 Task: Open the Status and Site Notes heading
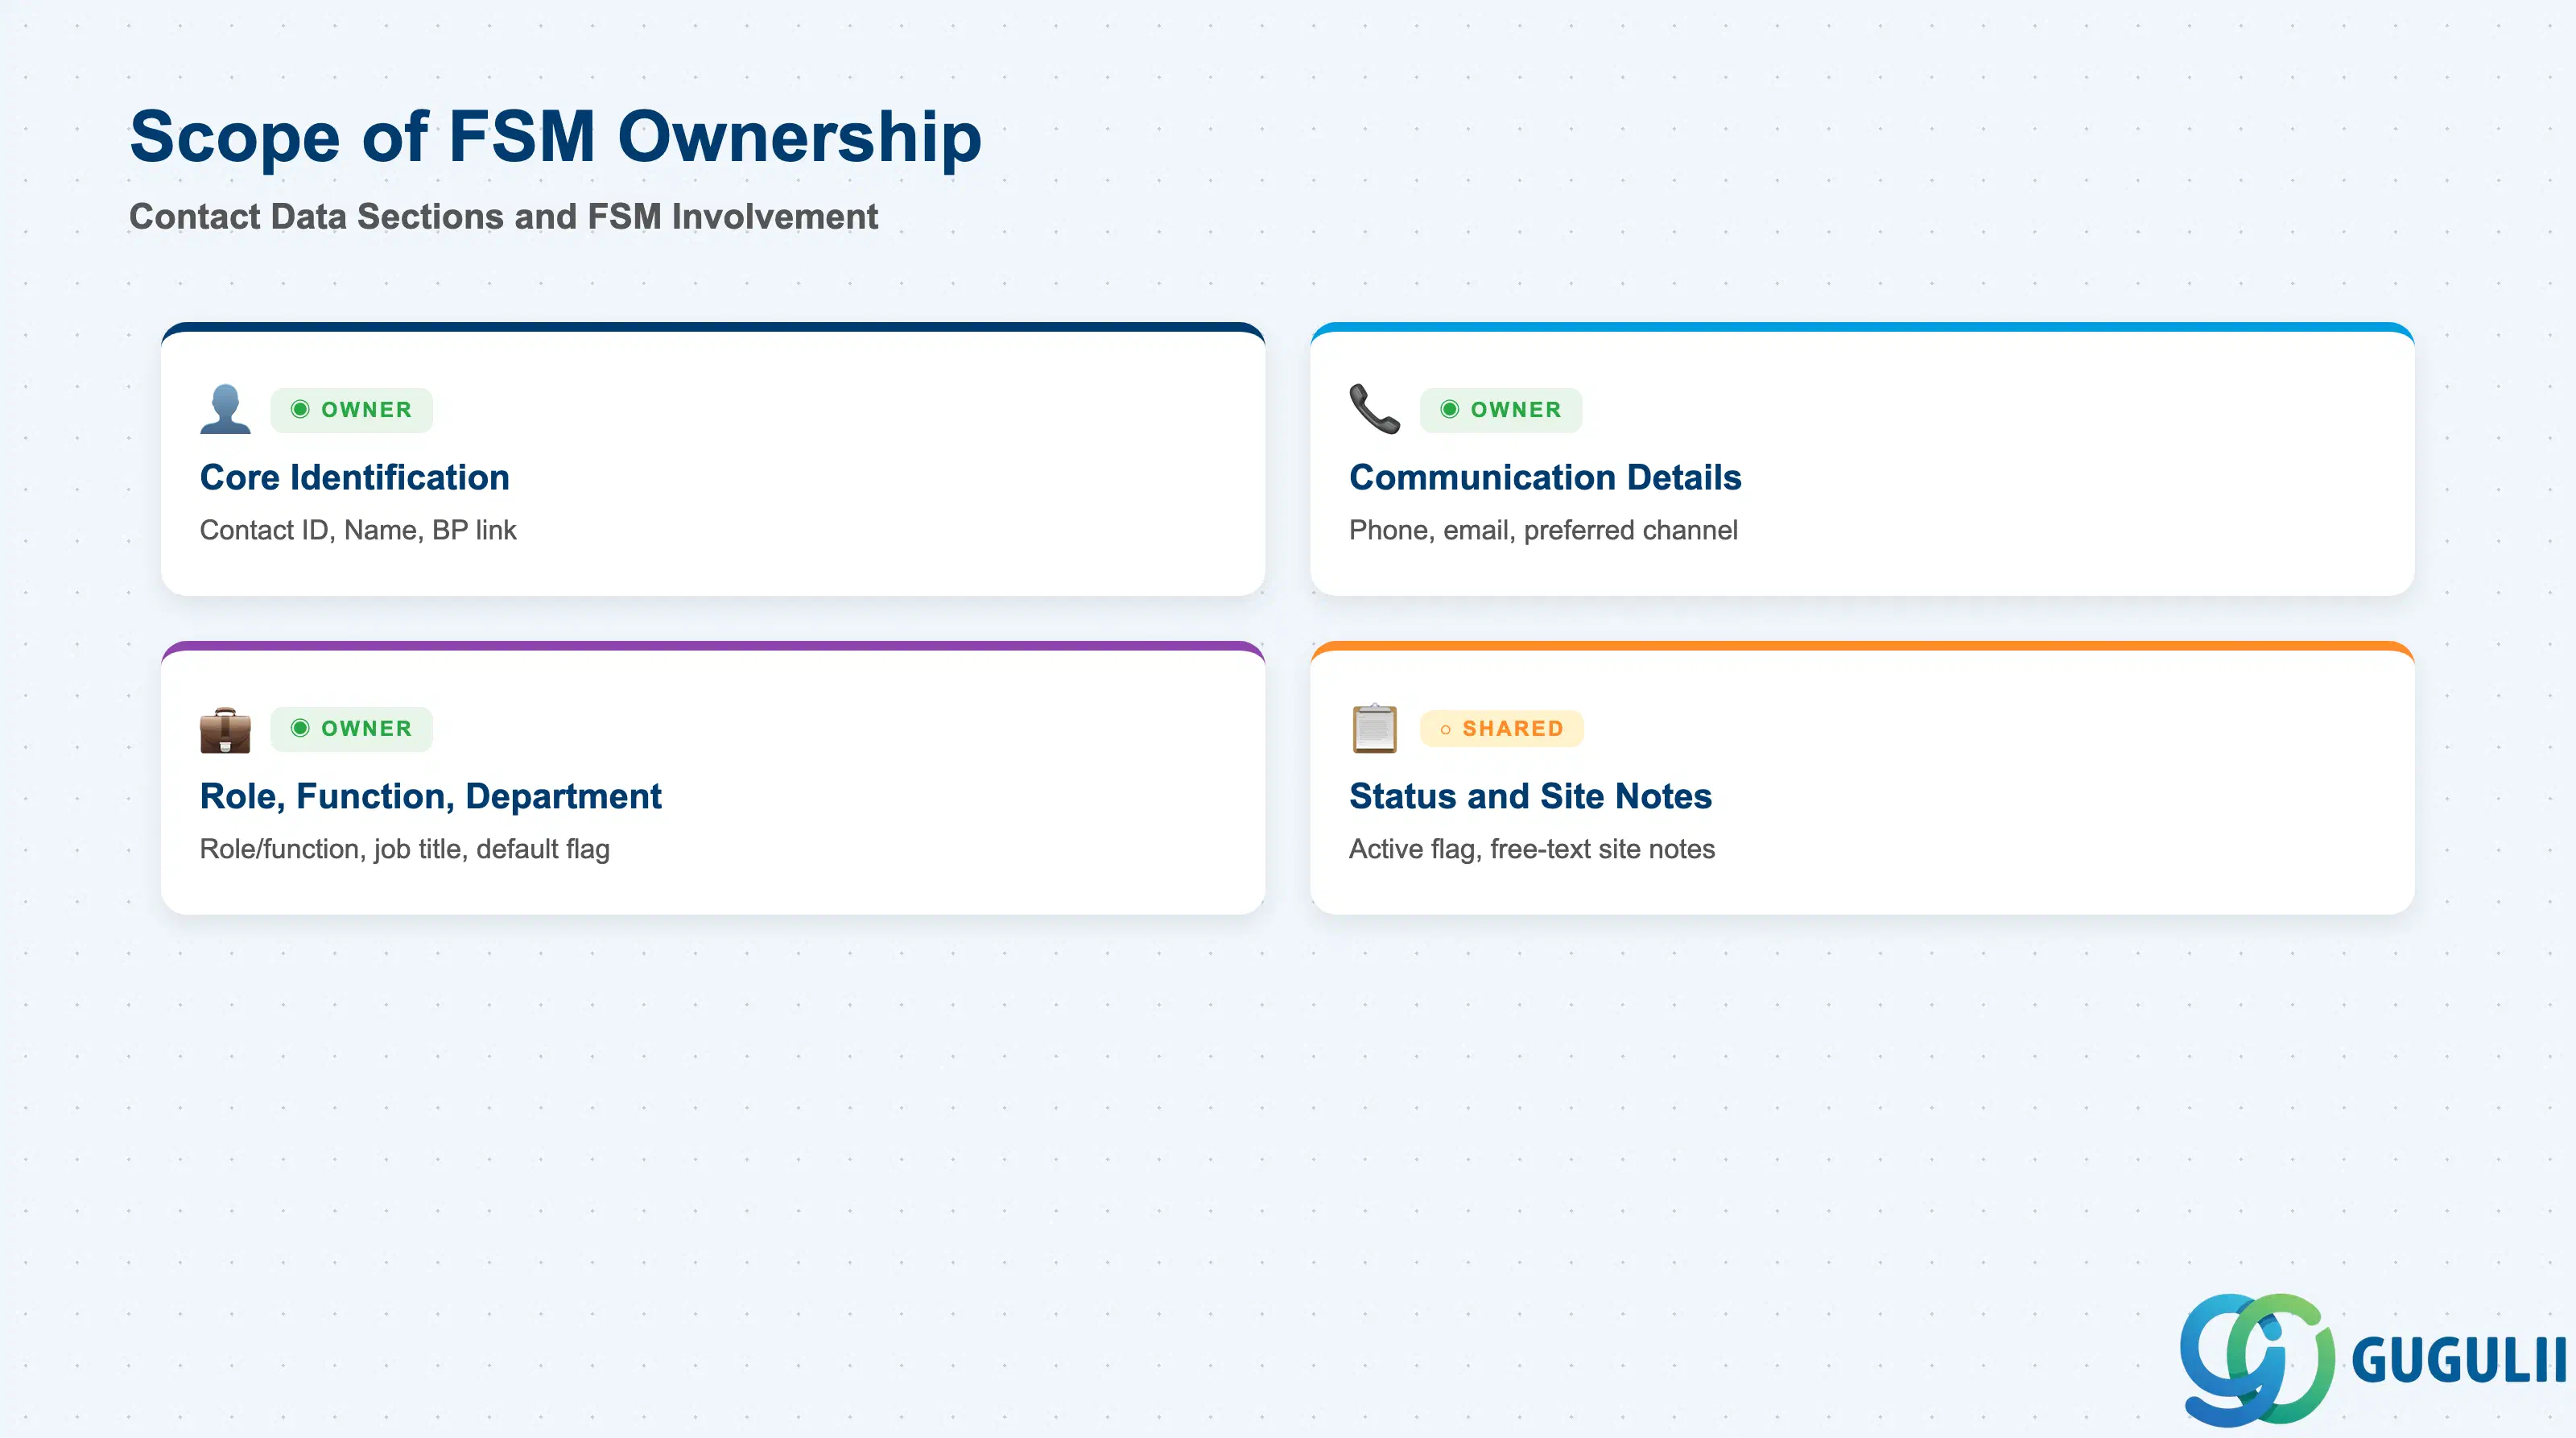[x=1530, y=796]
